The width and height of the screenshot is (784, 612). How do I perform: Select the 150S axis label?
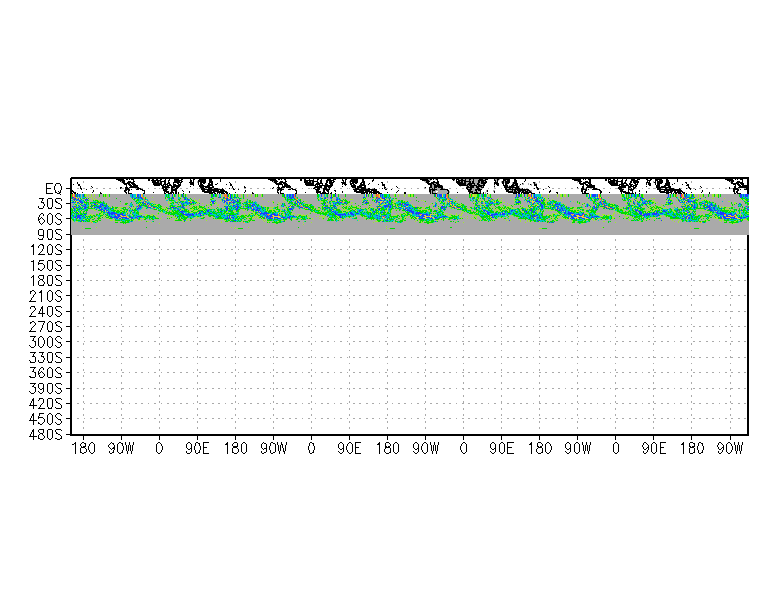tap(46, 266)
